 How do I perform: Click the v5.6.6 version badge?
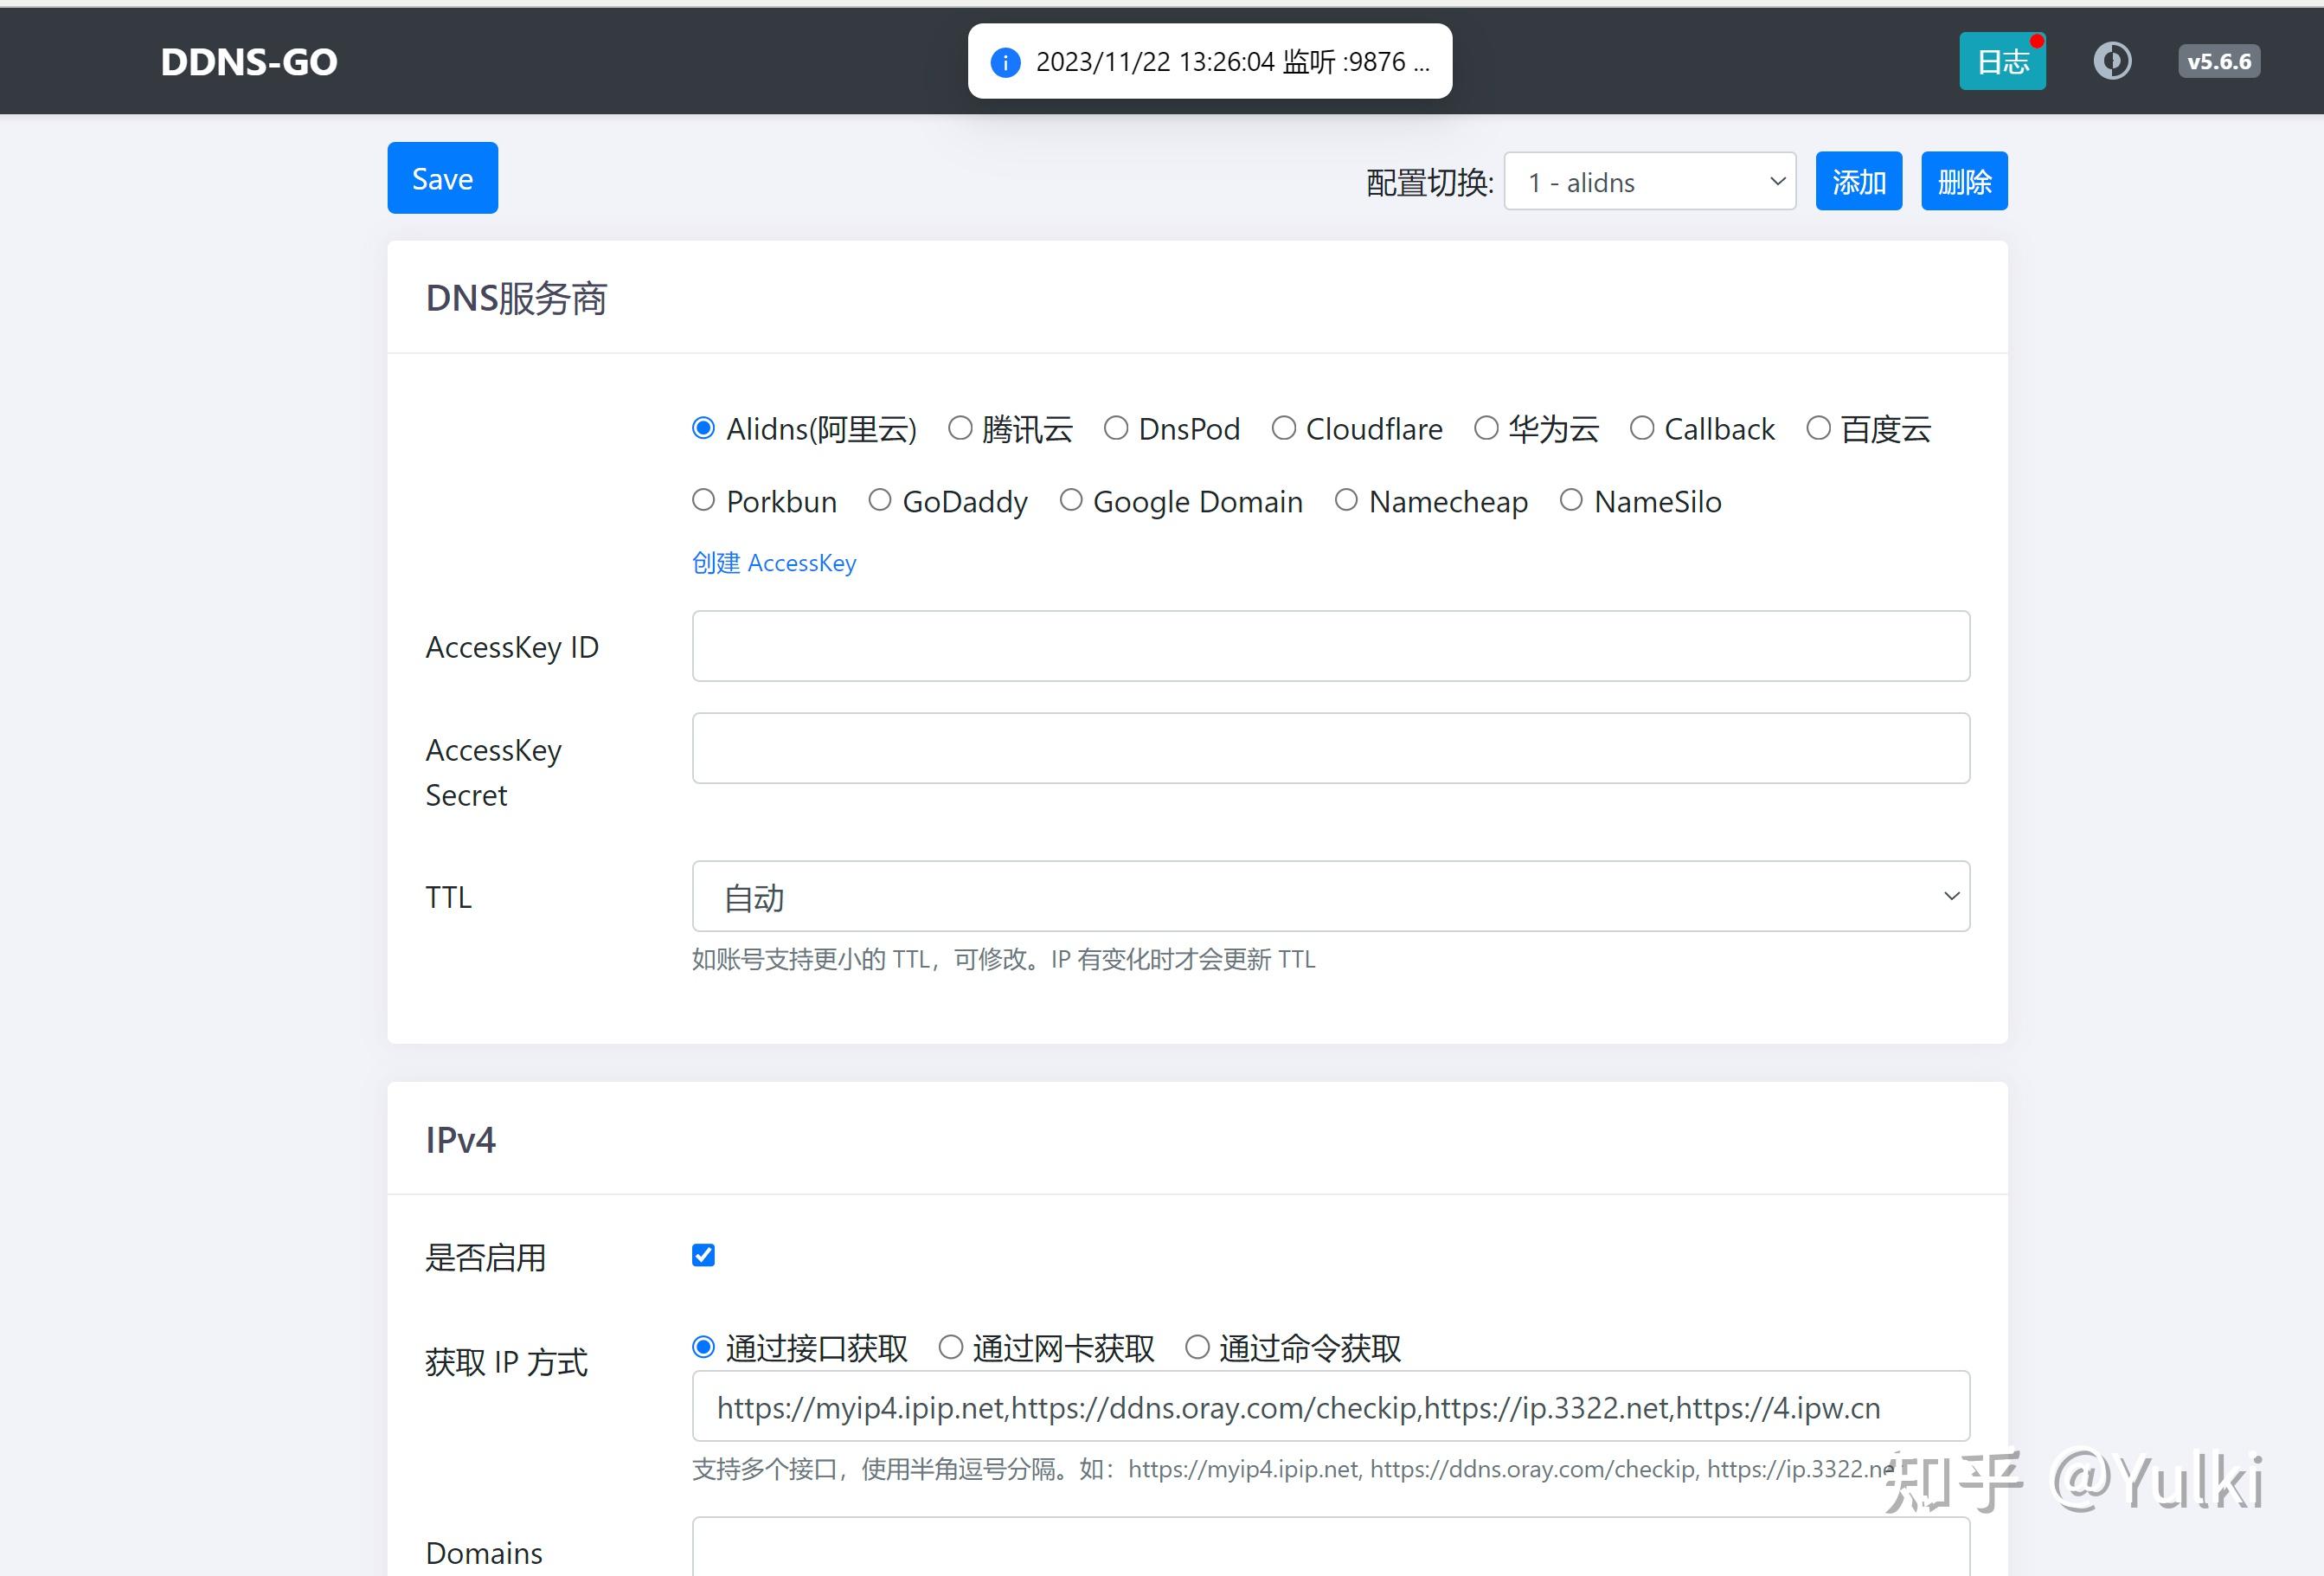[x=2218, y=61]
